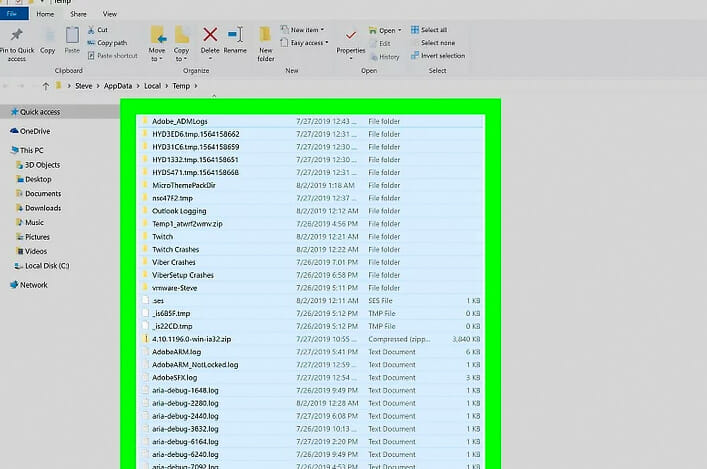
Task: Select the ViberSetup Crashes folder
Action: (310, 275)
